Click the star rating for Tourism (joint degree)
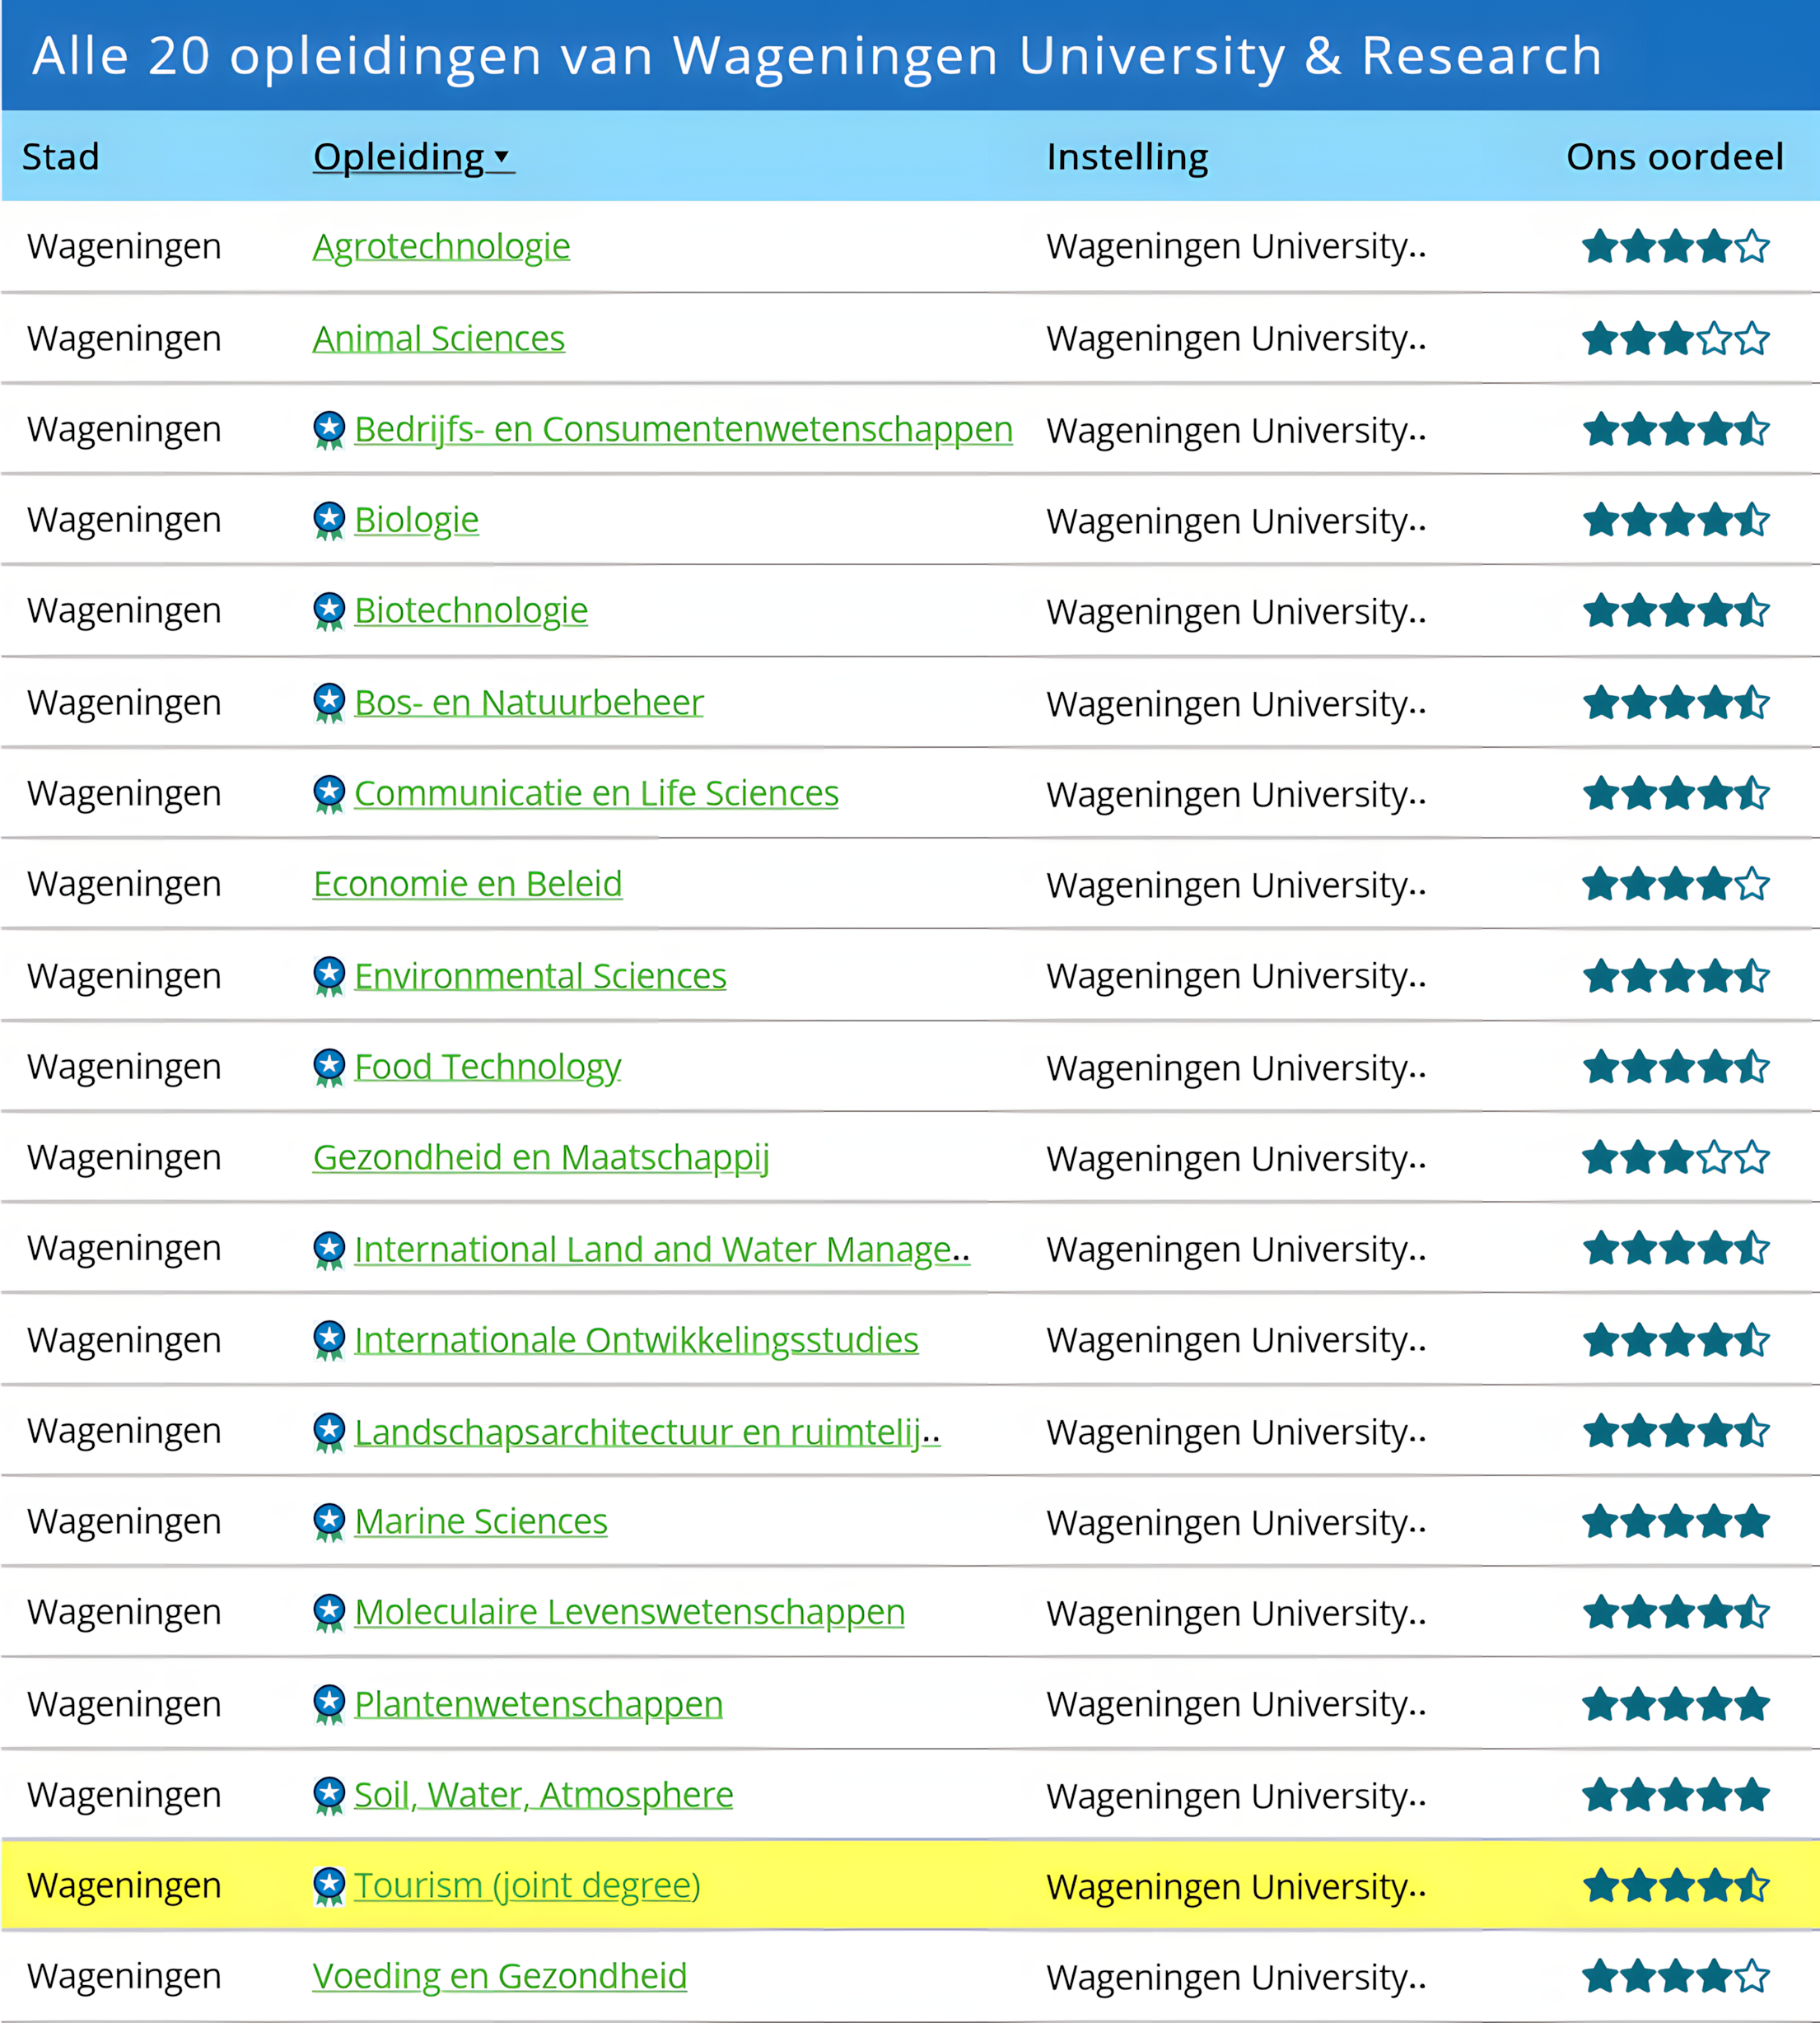The image size is (1820, 2023). (1676, 1887)
